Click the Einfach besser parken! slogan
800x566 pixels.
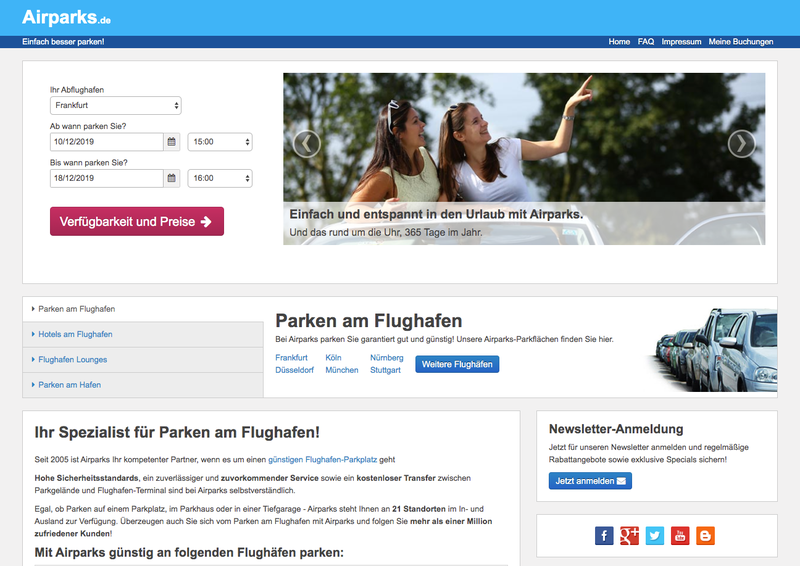pyautogui.click(x=63, y=42)
